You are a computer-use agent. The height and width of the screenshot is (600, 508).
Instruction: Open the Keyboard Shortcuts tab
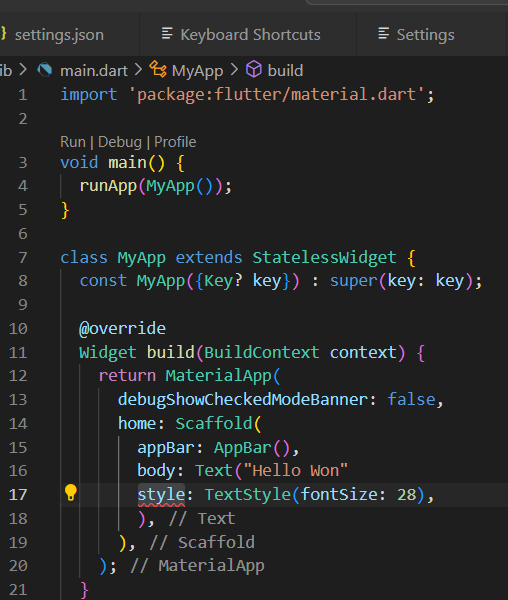tap(248, 35)
